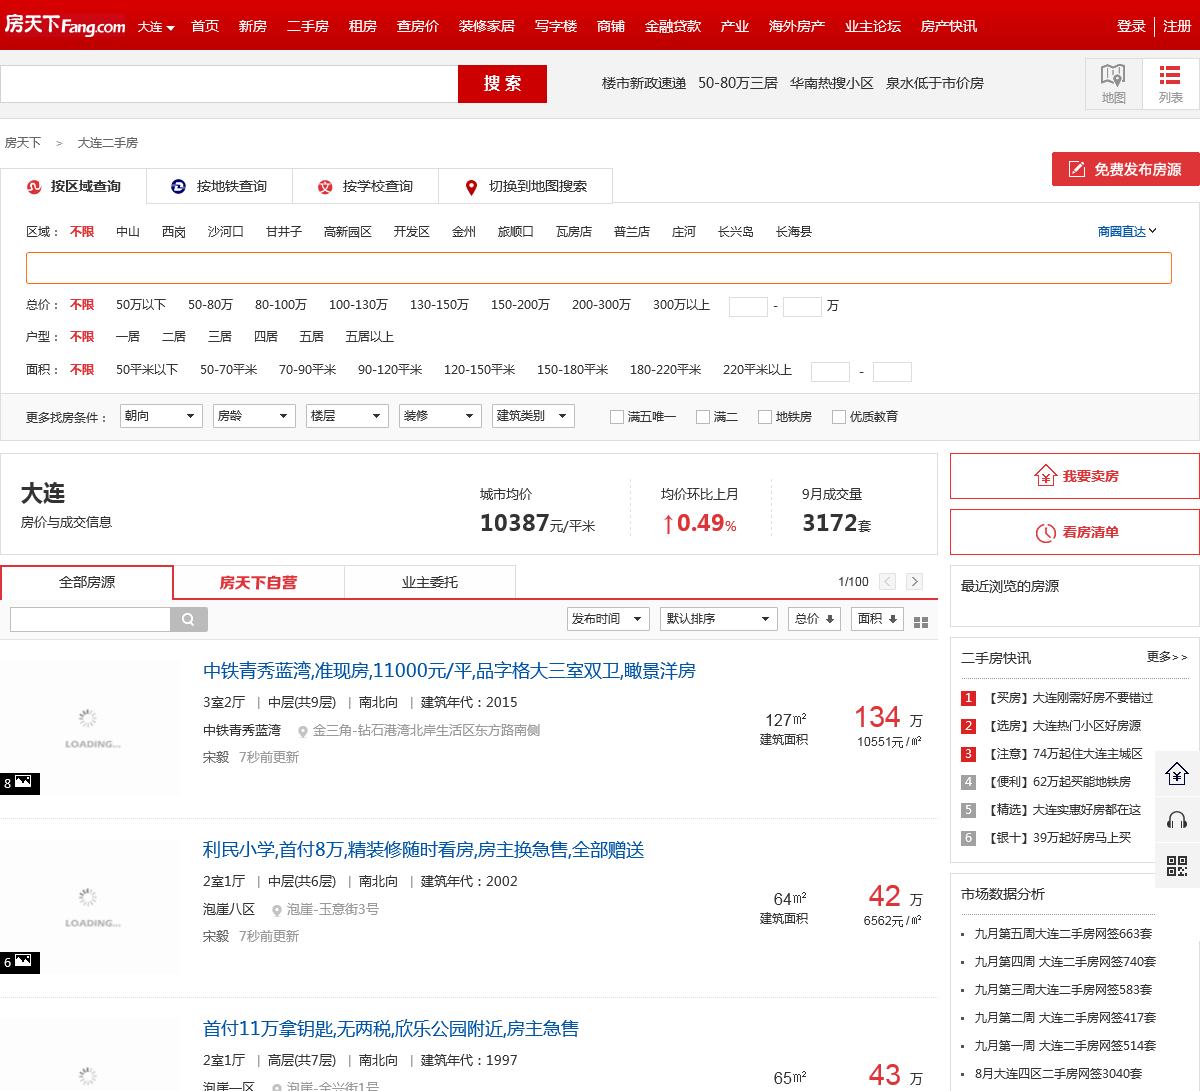Click the grid layout view icon
Image resolution: width=1200 pixels, height=1091 pixels.
pyautogui.click(x=921, y=622)
